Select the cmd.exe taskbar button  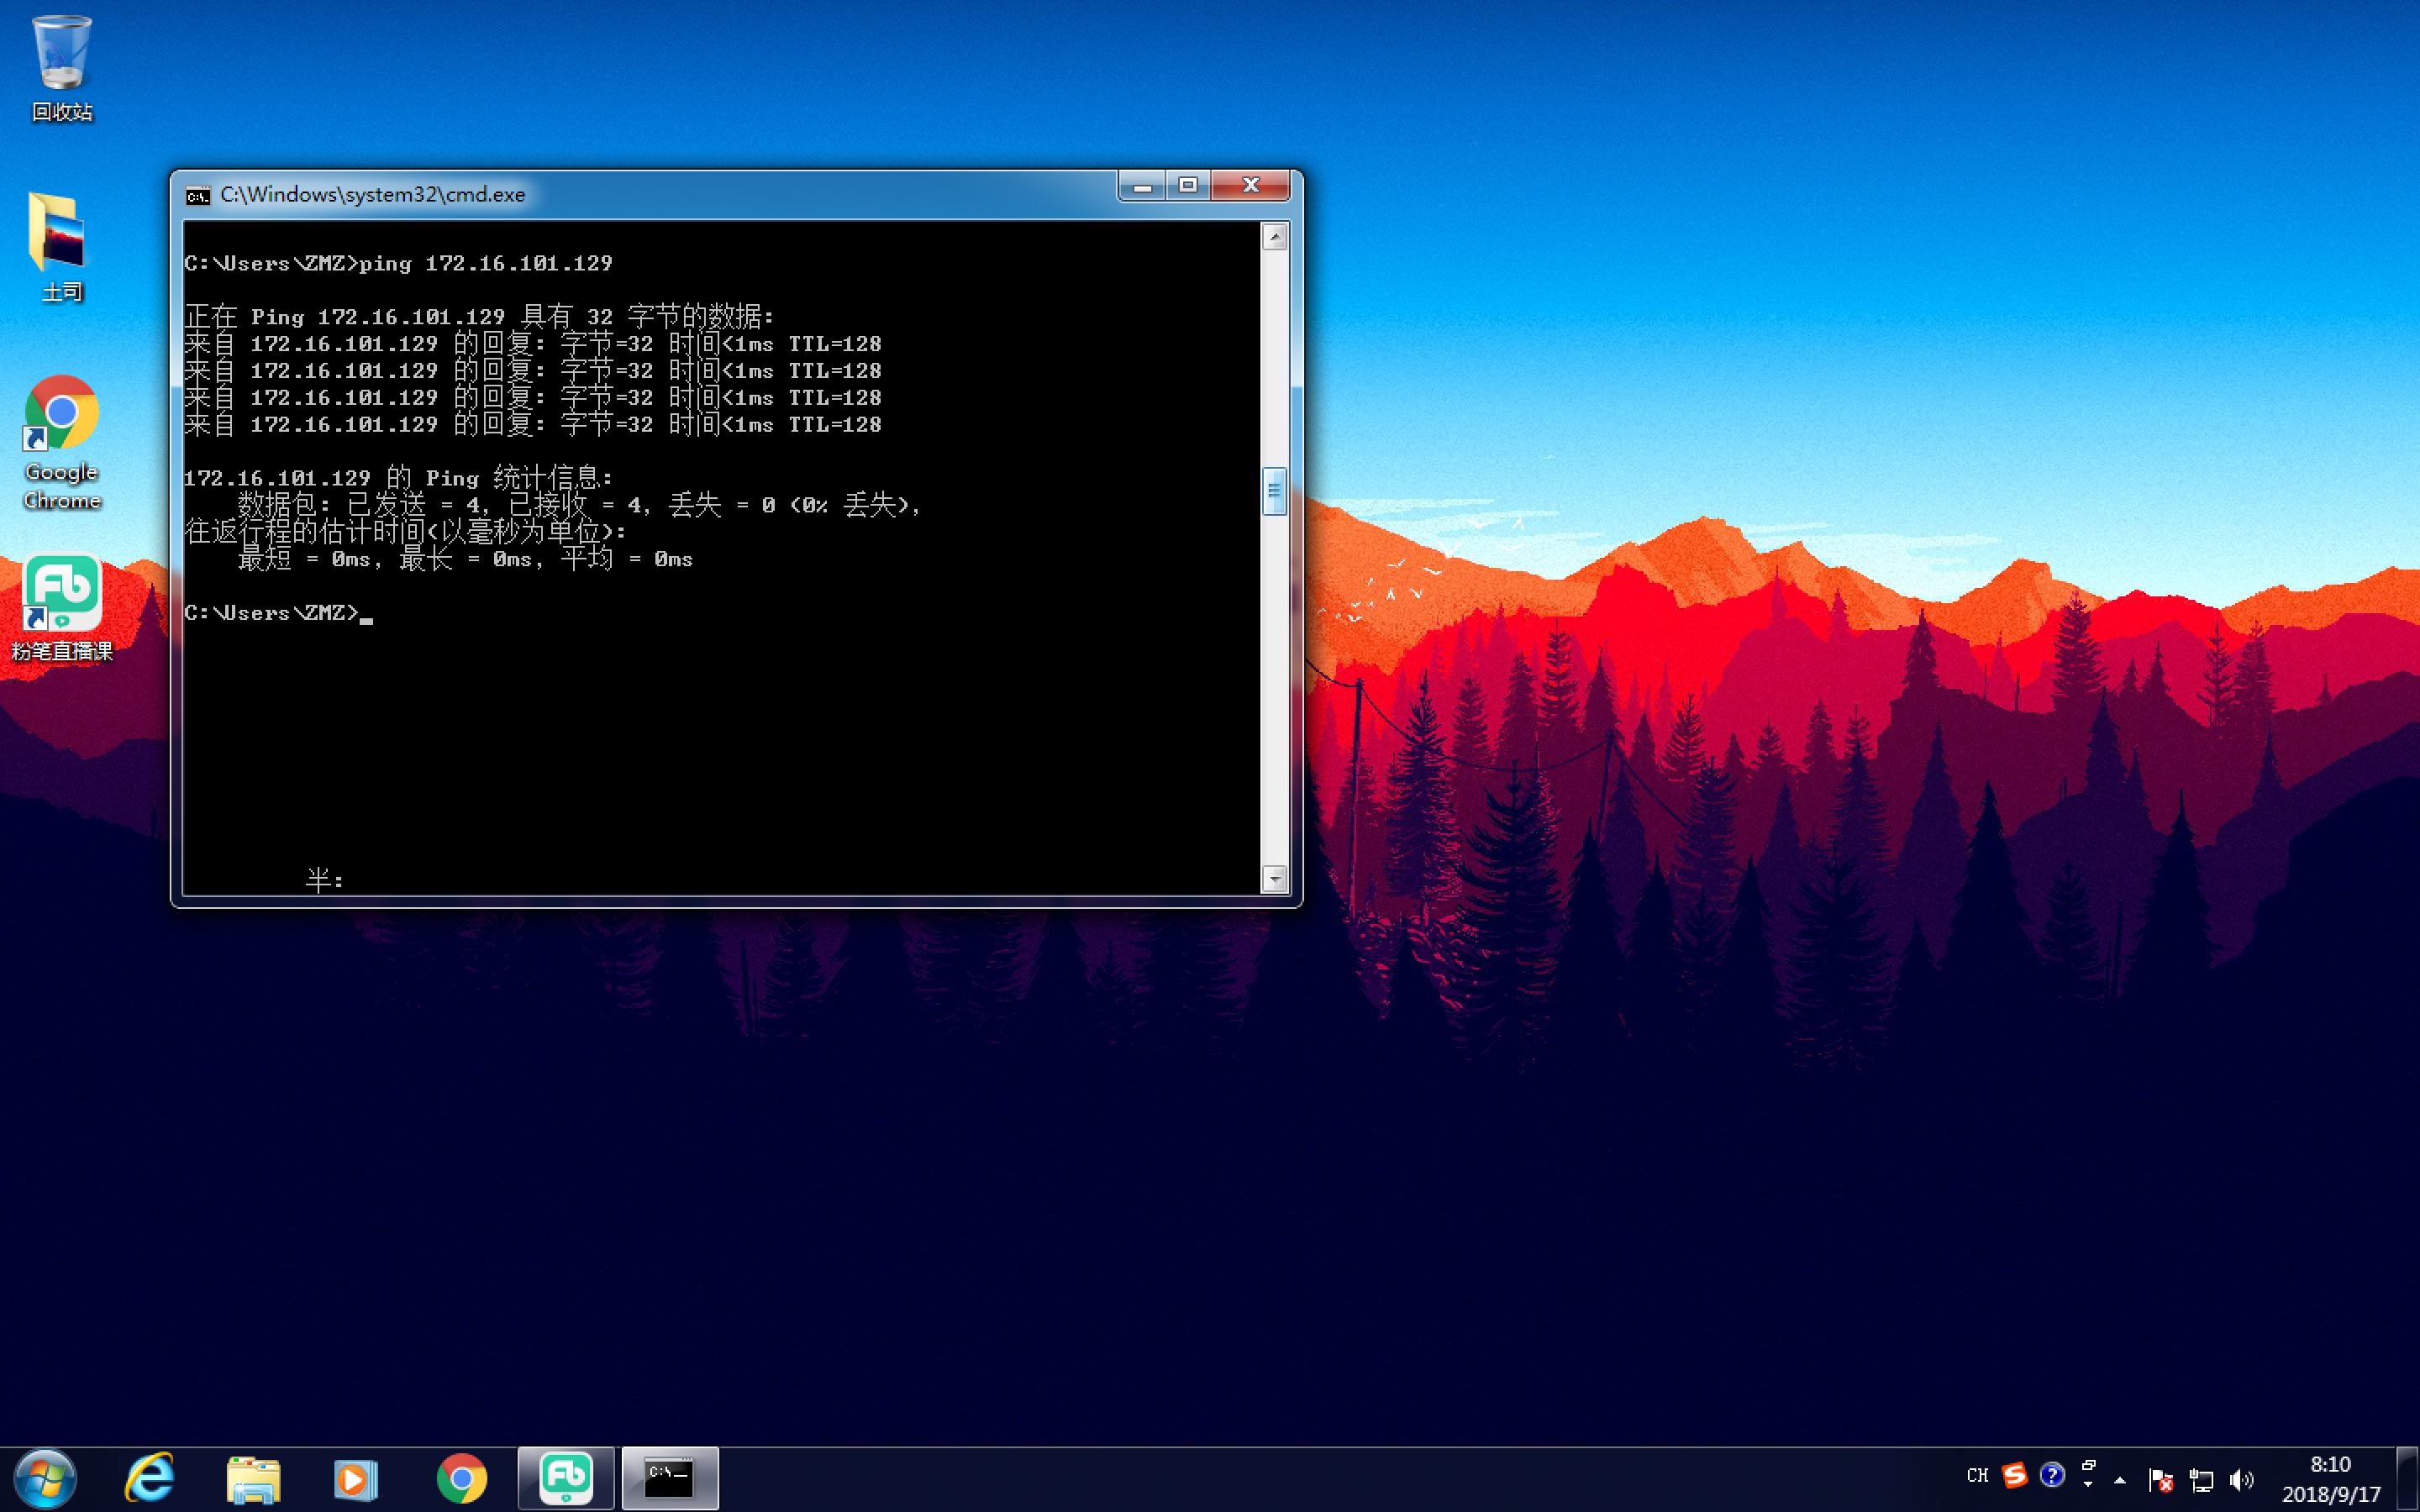(x=670, y=1478)
